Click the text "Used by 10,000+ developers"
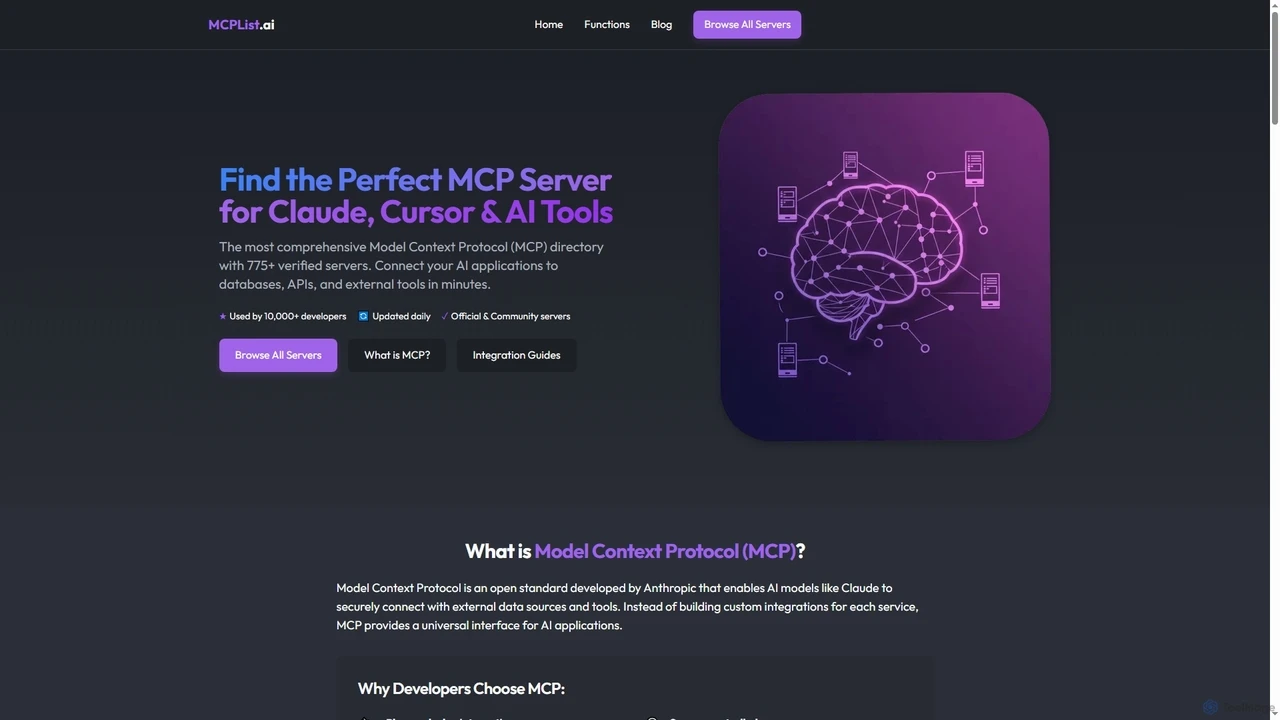1280x720 pixels. [x=288, y=316]
